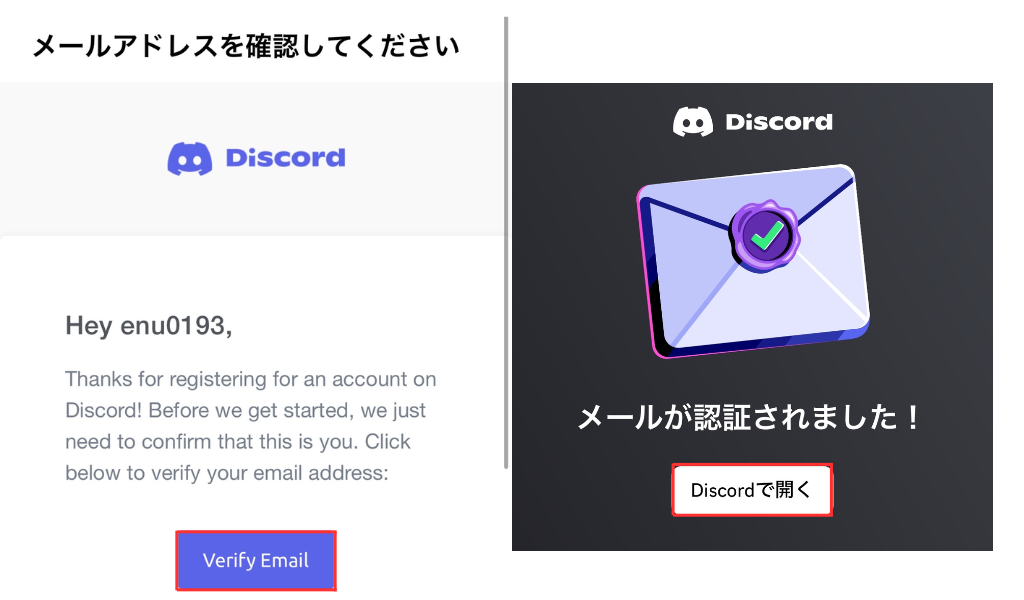Click the green checkmark on the purple seal
This screenshot has width=1024, height=600.
pos(766,236)
